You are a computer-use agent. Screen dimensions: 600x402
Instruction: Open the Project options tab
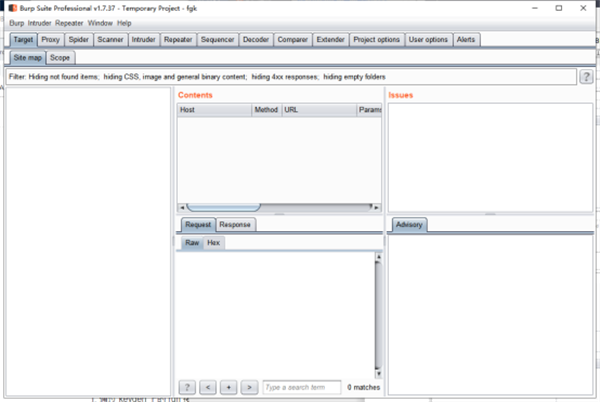tap(376, 40)
